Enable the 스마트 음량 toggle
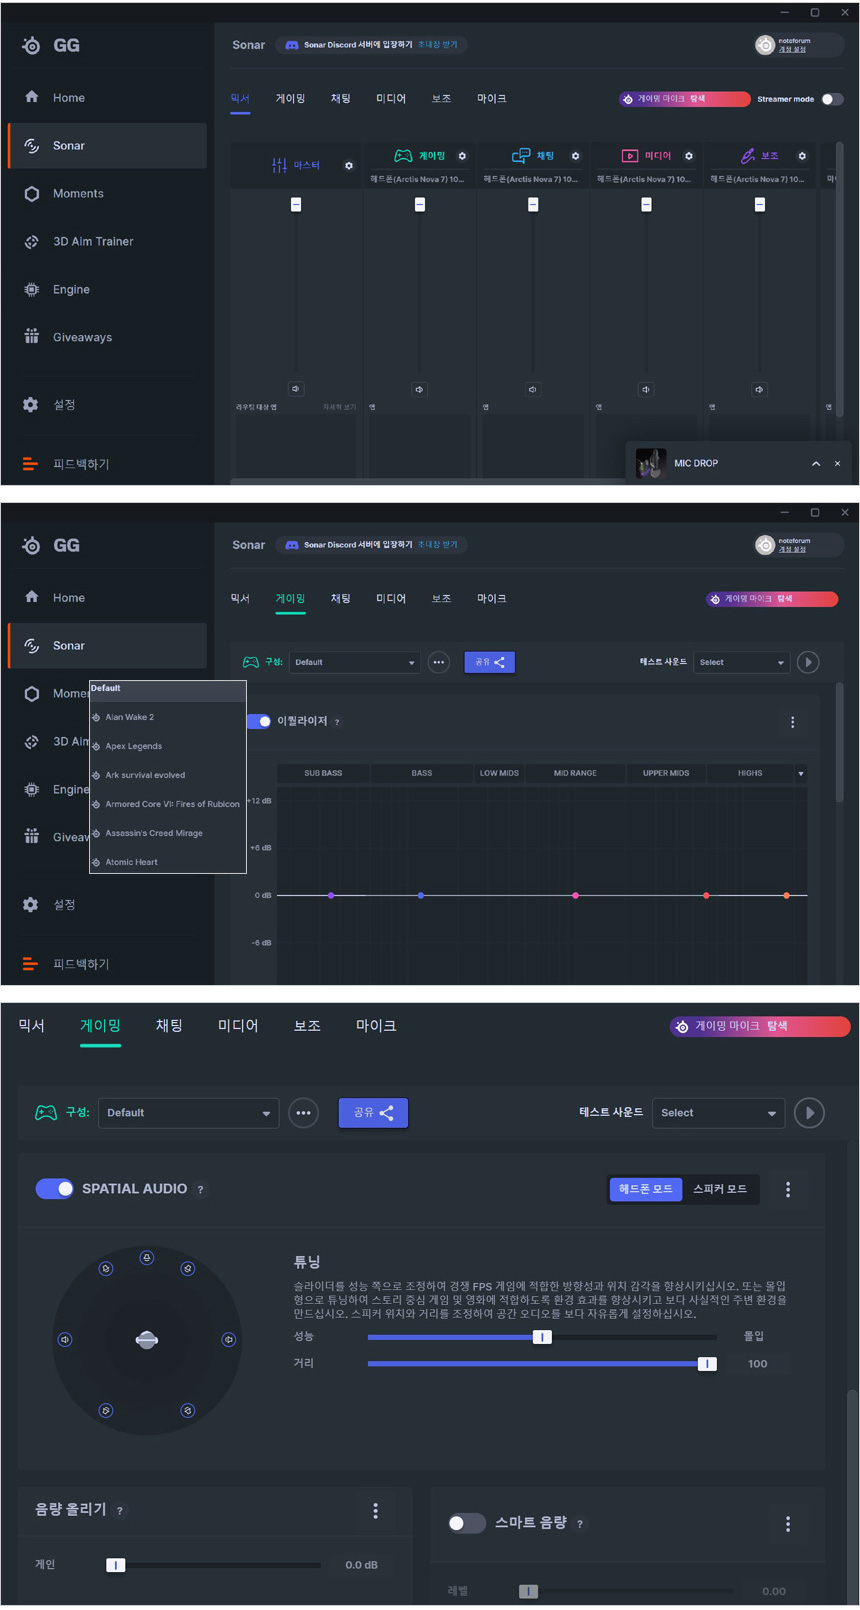Viewport: 860px width, 1610px height. tap(466, 1523)
